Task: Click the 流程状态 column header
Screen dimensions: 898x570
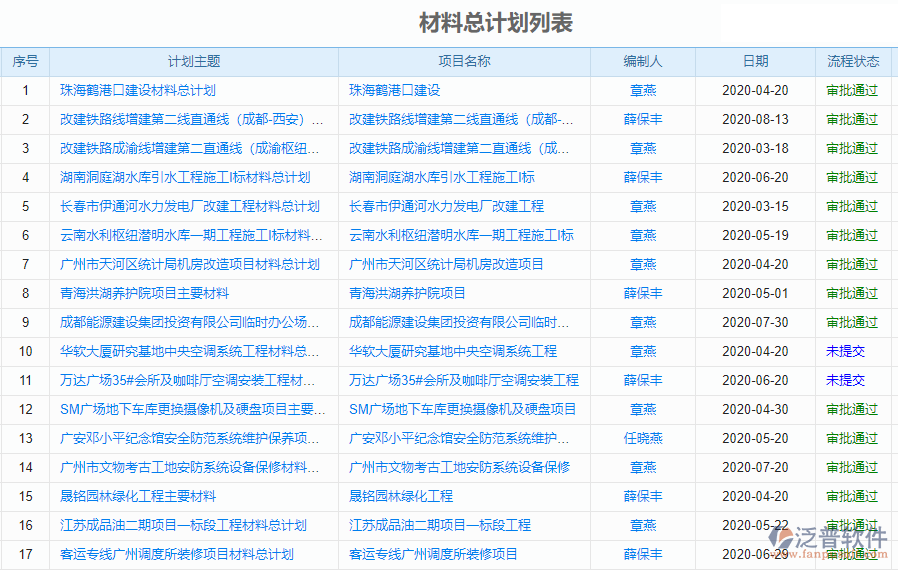Action: pos(852,61)
